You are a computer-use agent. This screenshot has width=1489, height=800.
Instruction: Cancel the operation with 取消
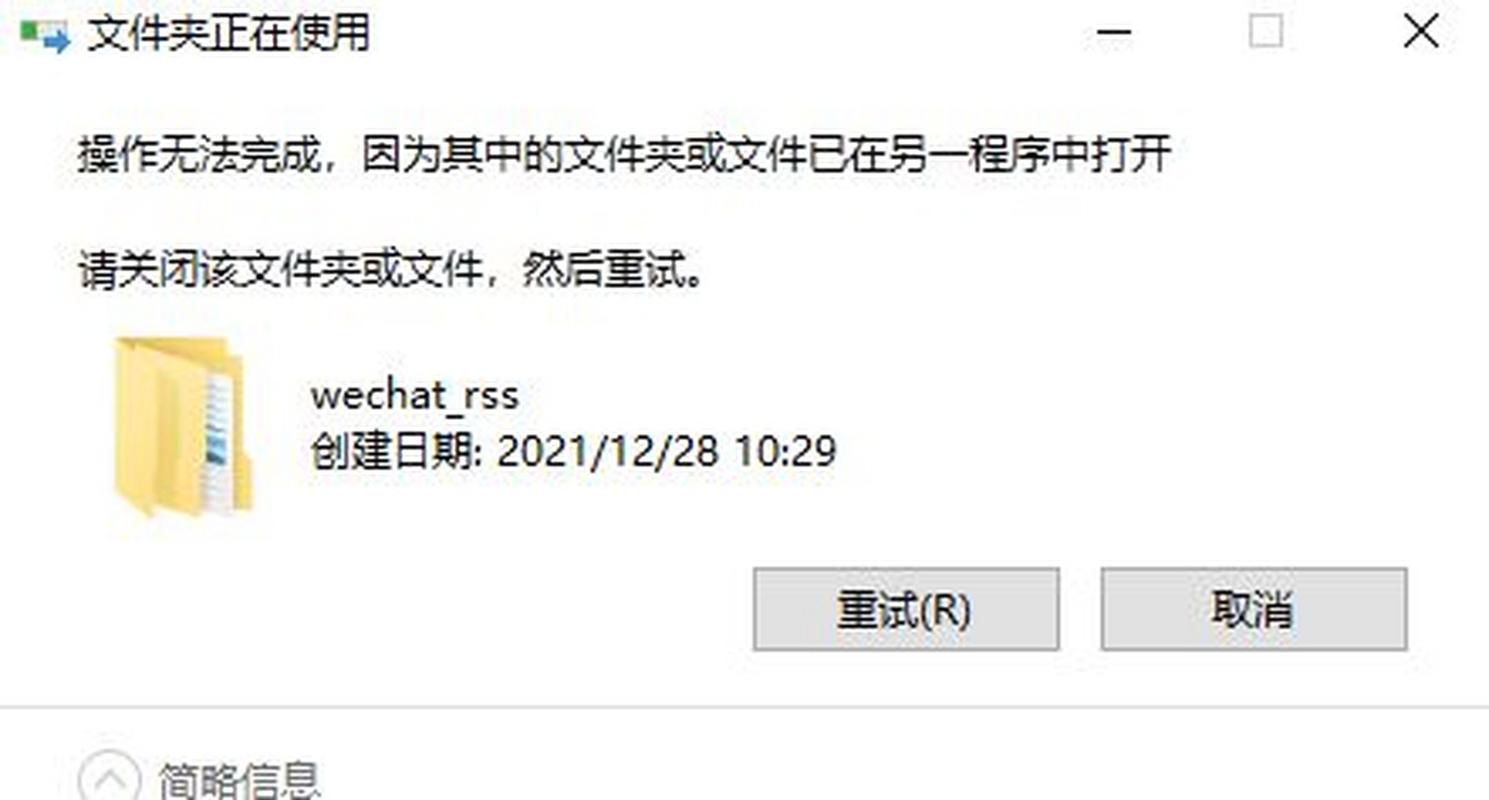coord(1254,609)
